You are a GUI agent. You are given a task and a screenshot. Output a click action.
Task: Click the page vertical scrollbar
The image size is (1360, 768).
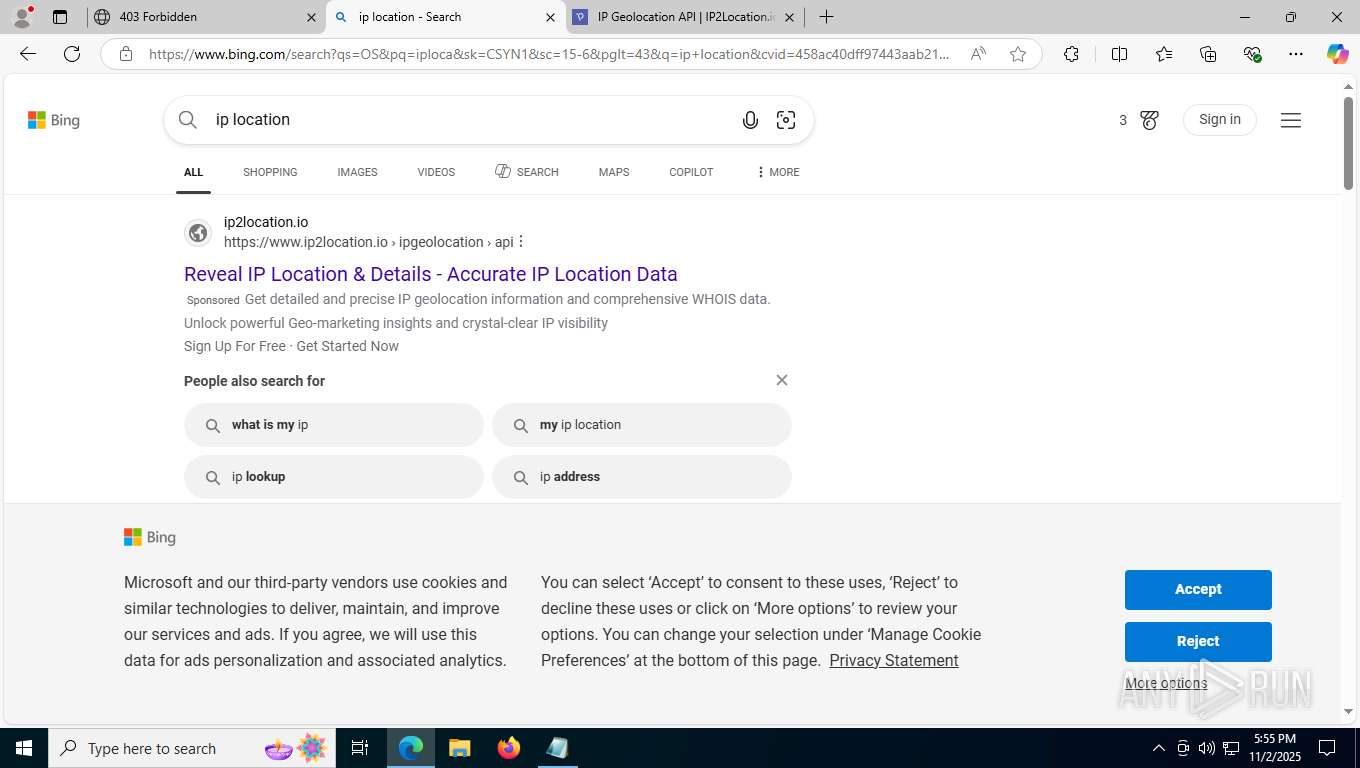[x=1348, y=144]
